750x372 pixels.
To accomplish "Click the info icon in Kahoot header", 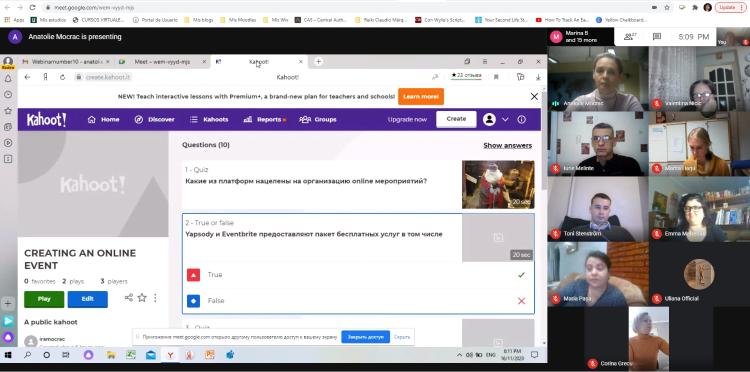I will (521, 120).
